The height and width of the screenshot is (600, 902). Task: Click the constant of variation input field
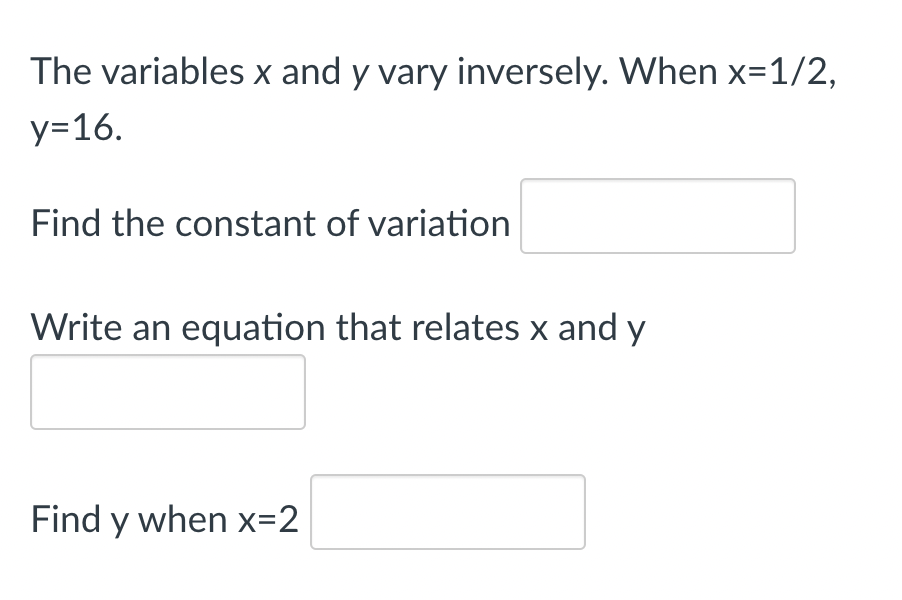(x=656, y=216)
